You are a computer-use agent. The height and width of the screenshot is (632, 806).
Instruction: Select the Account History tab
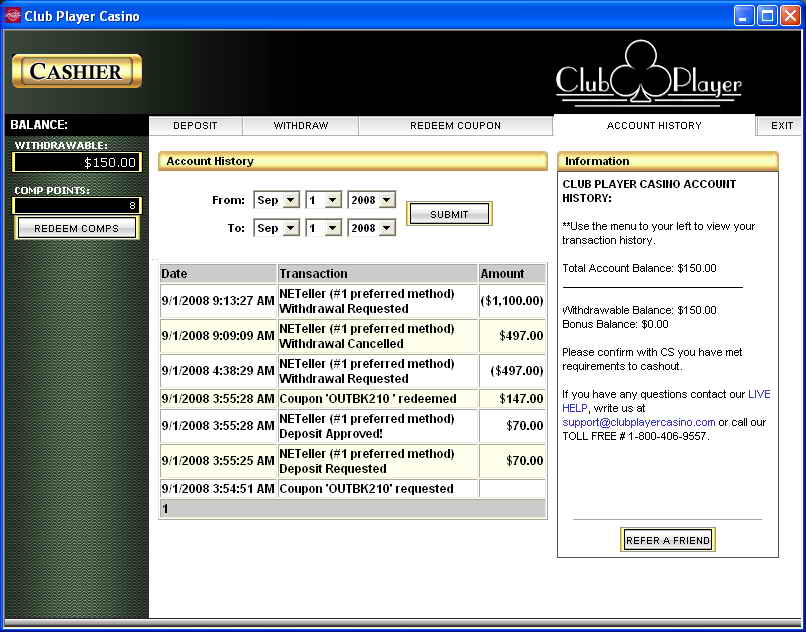[654, 125]
